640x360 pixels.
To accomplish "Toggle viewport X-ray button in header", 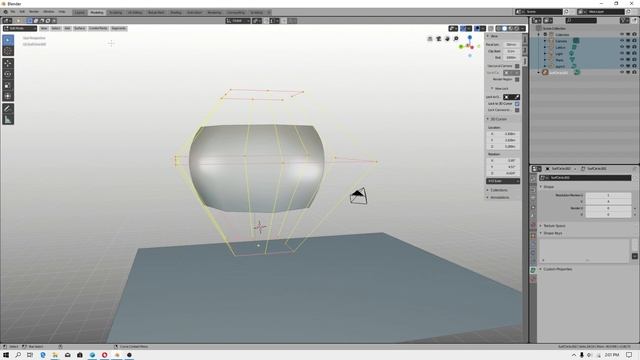I will click(x=491, y=29).
